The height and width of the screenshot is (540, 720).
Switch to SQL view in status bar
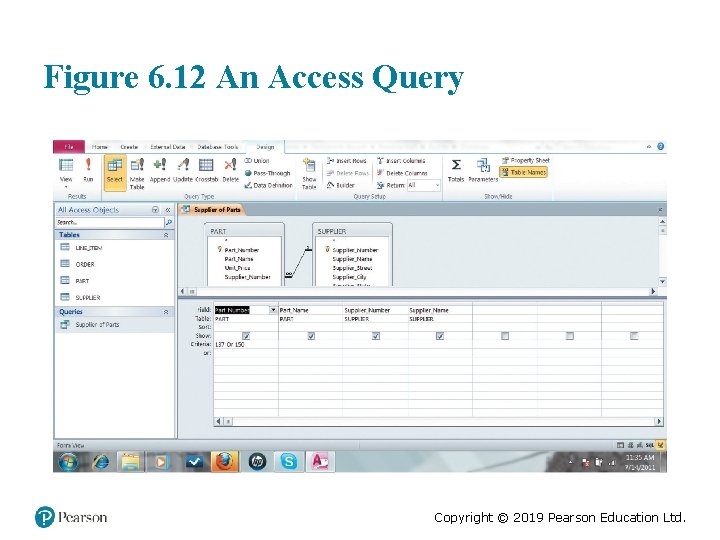click(x=649, y=445)
